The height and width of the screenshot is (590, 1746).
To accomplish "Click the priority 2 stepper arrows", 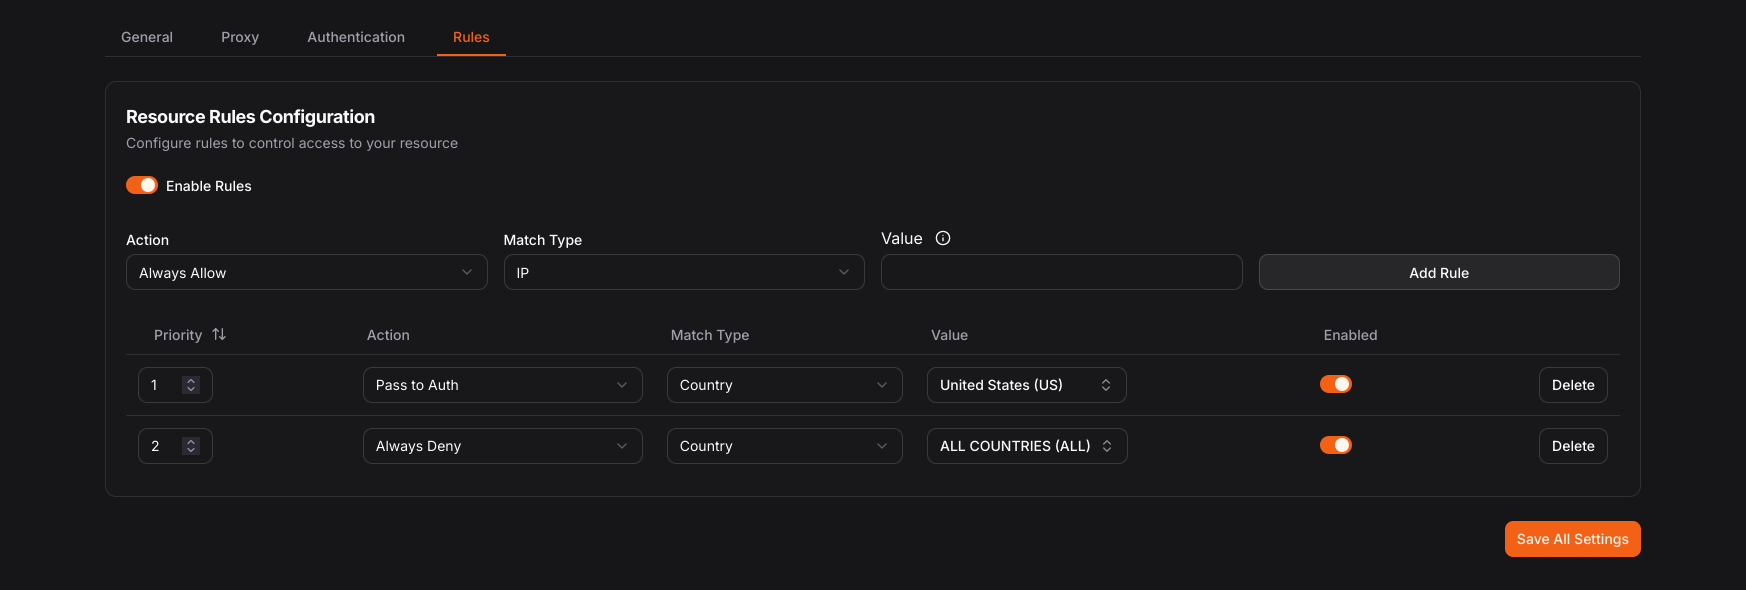I will click(x=191, y=446).
